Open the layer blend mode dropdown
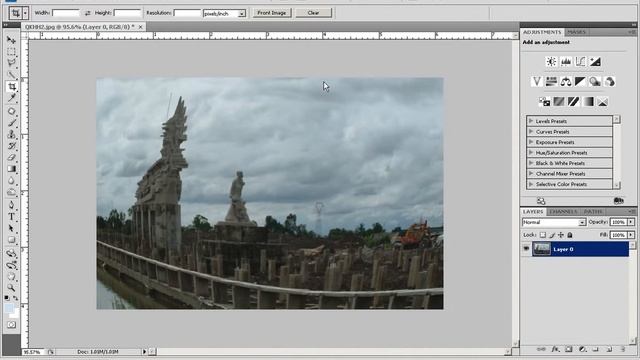The image size is (640, 360). coord(554,222)
